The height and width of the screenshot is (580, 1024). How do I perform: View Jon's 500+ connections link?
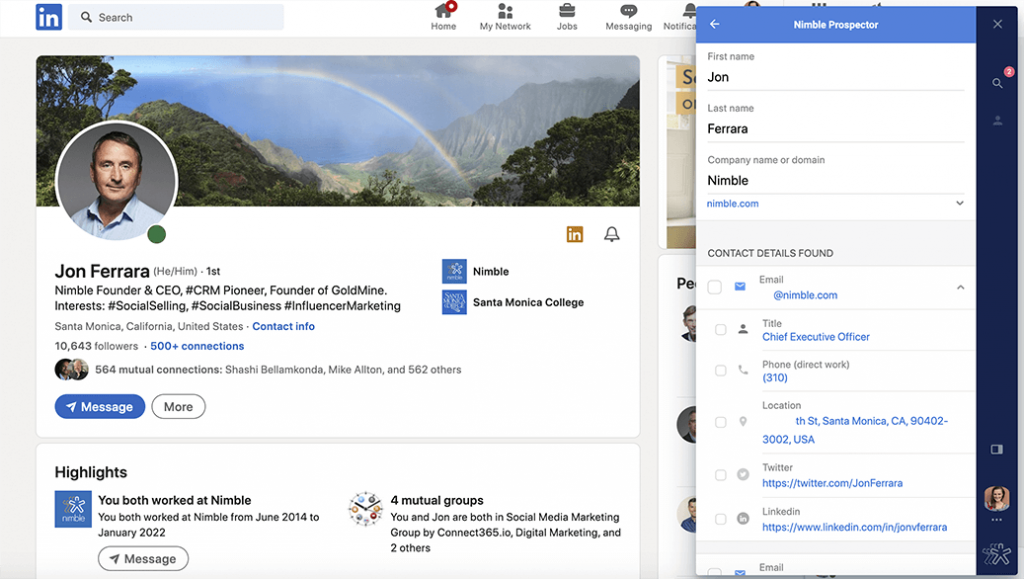click(198, 346)
